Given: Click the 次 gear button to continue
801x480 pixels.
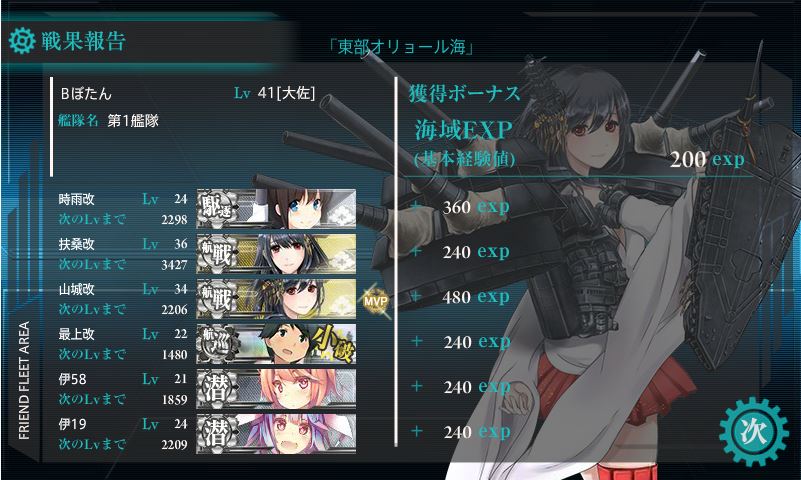Looking at the screenshot, I should coord(753,431).
